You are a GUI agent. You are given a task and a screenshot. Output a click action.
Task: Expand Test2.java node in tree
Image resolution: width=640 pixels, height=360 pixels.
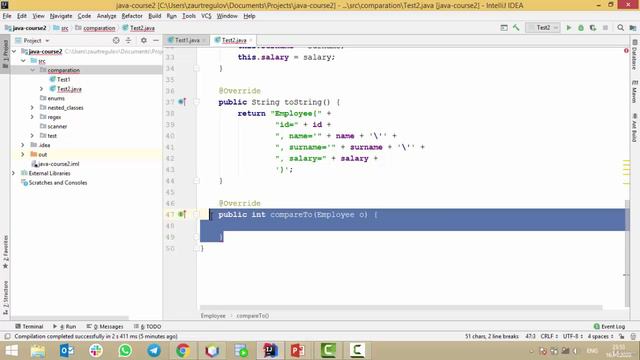tap(42, 89)
